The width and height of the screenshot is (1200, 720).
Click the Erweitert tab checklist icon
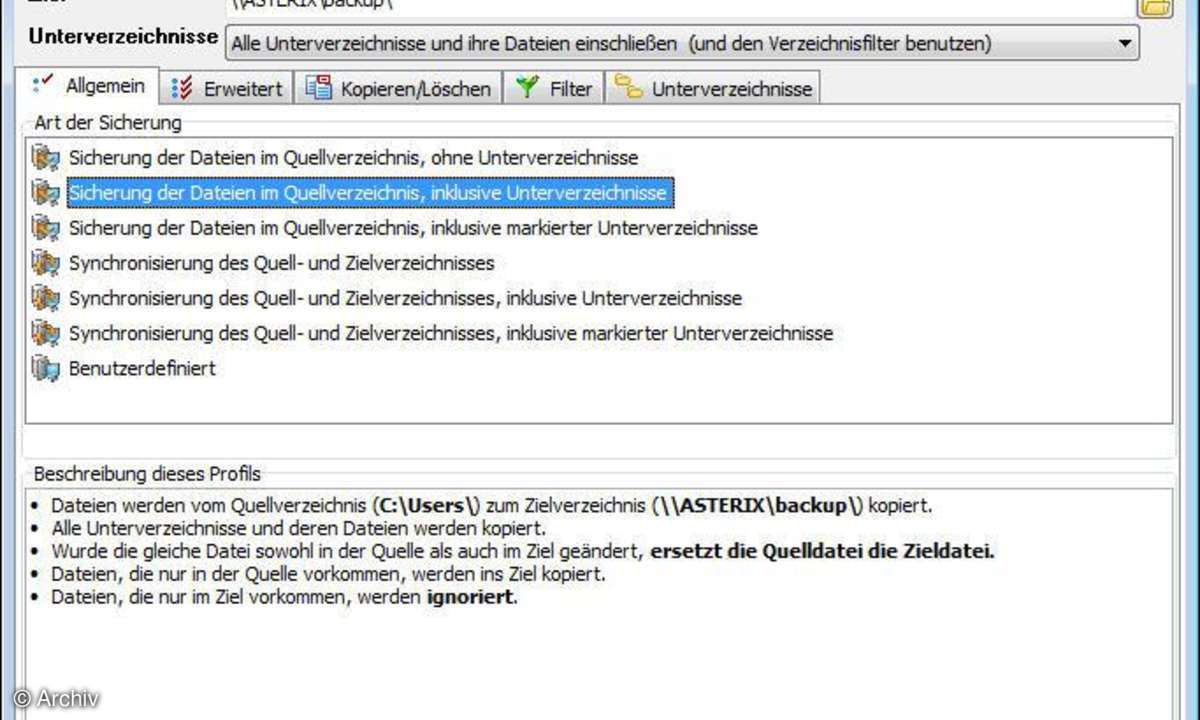point(182,88)
